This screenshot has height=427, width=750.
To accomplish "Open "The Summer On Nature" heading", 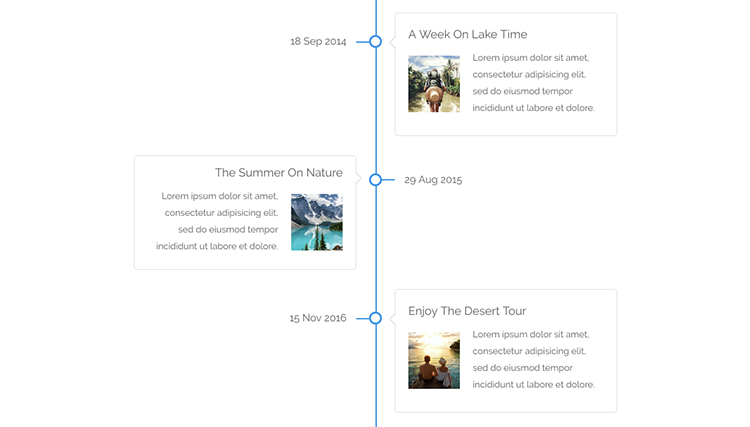I will (279, 173).
